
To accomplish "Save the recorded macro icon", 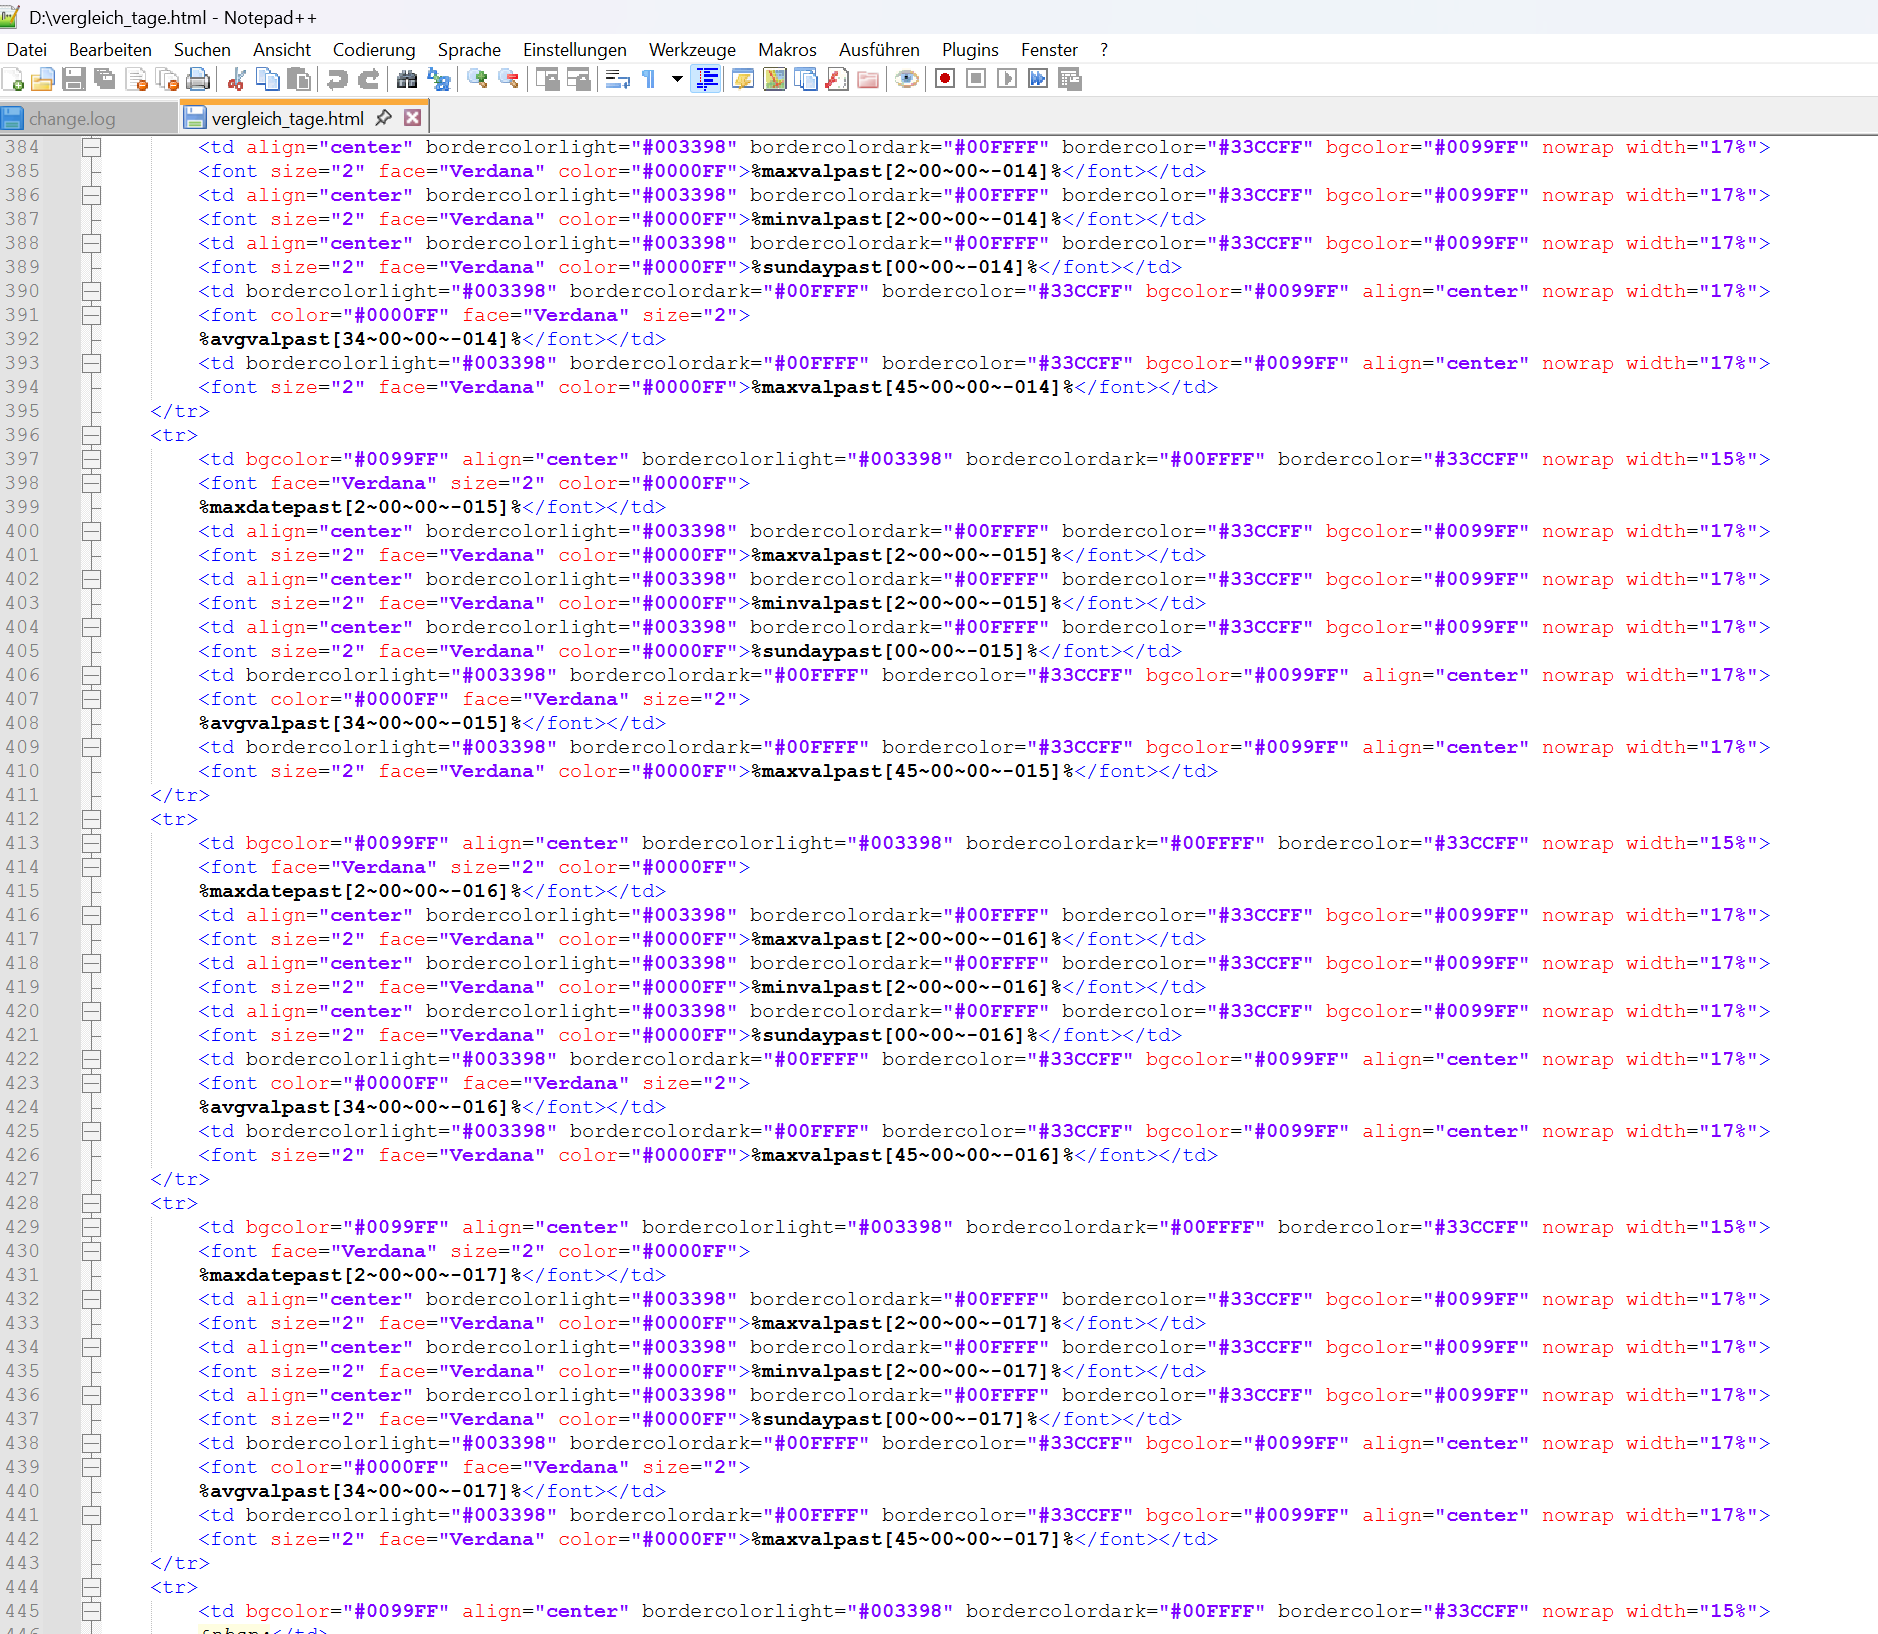I will (x=1070, y=79).
